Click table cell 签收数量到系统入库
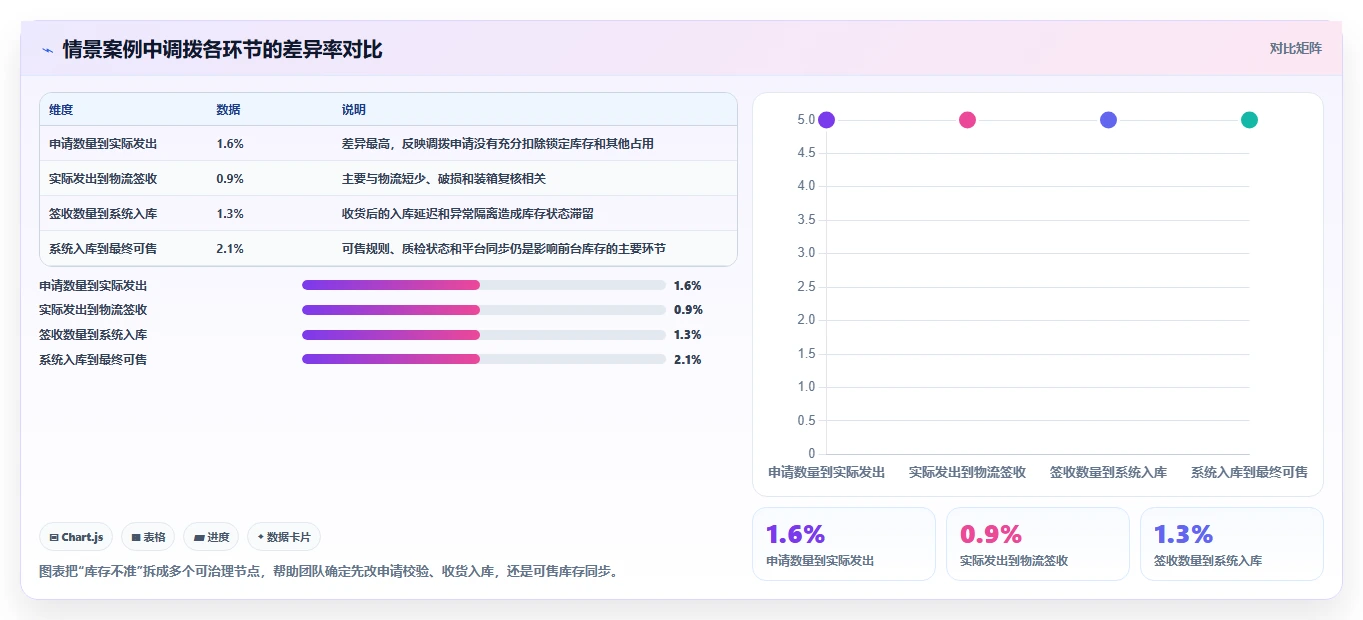Viewport: 1363px width, 620px height. pyautogui.click(x=103, y=214)
